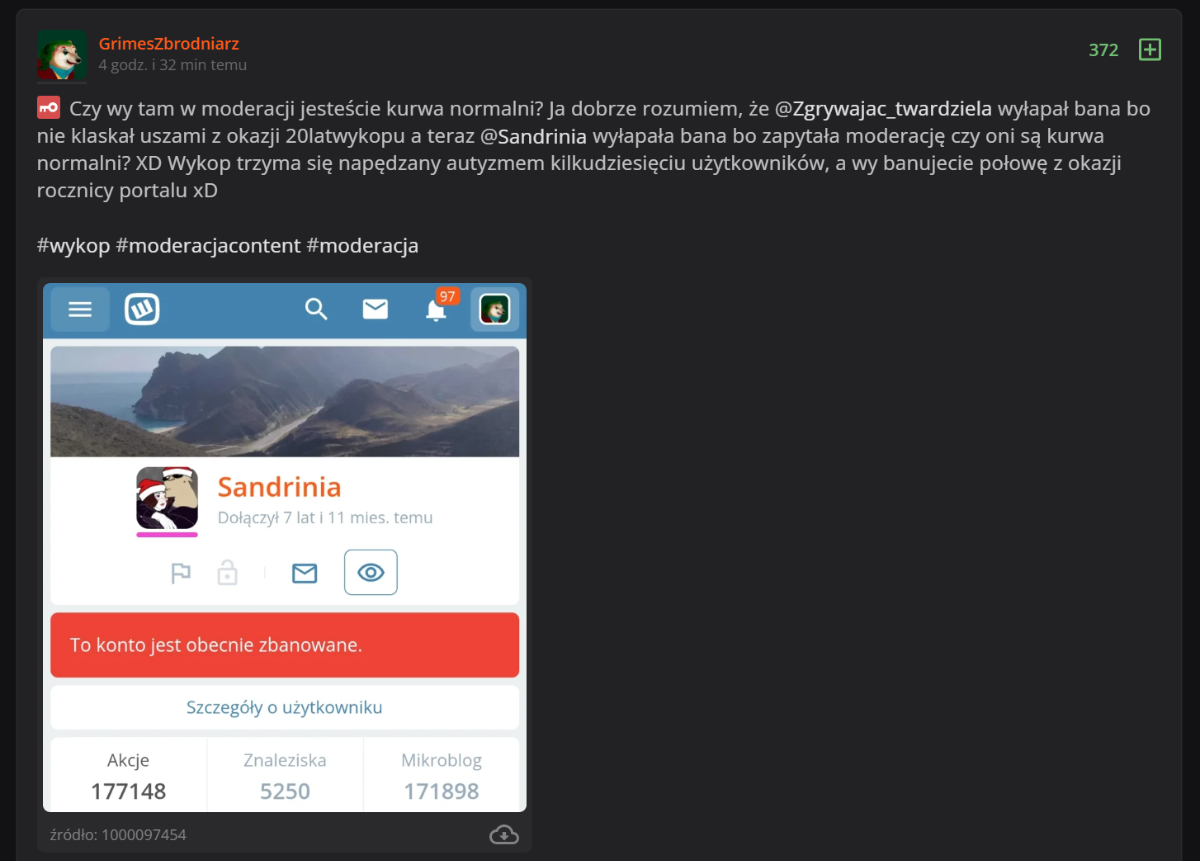The height and width of the screenshot is (861, 1200).
Task: Open the hamburger menu in embedded screenshot
Action: click(x=80, y=309)
